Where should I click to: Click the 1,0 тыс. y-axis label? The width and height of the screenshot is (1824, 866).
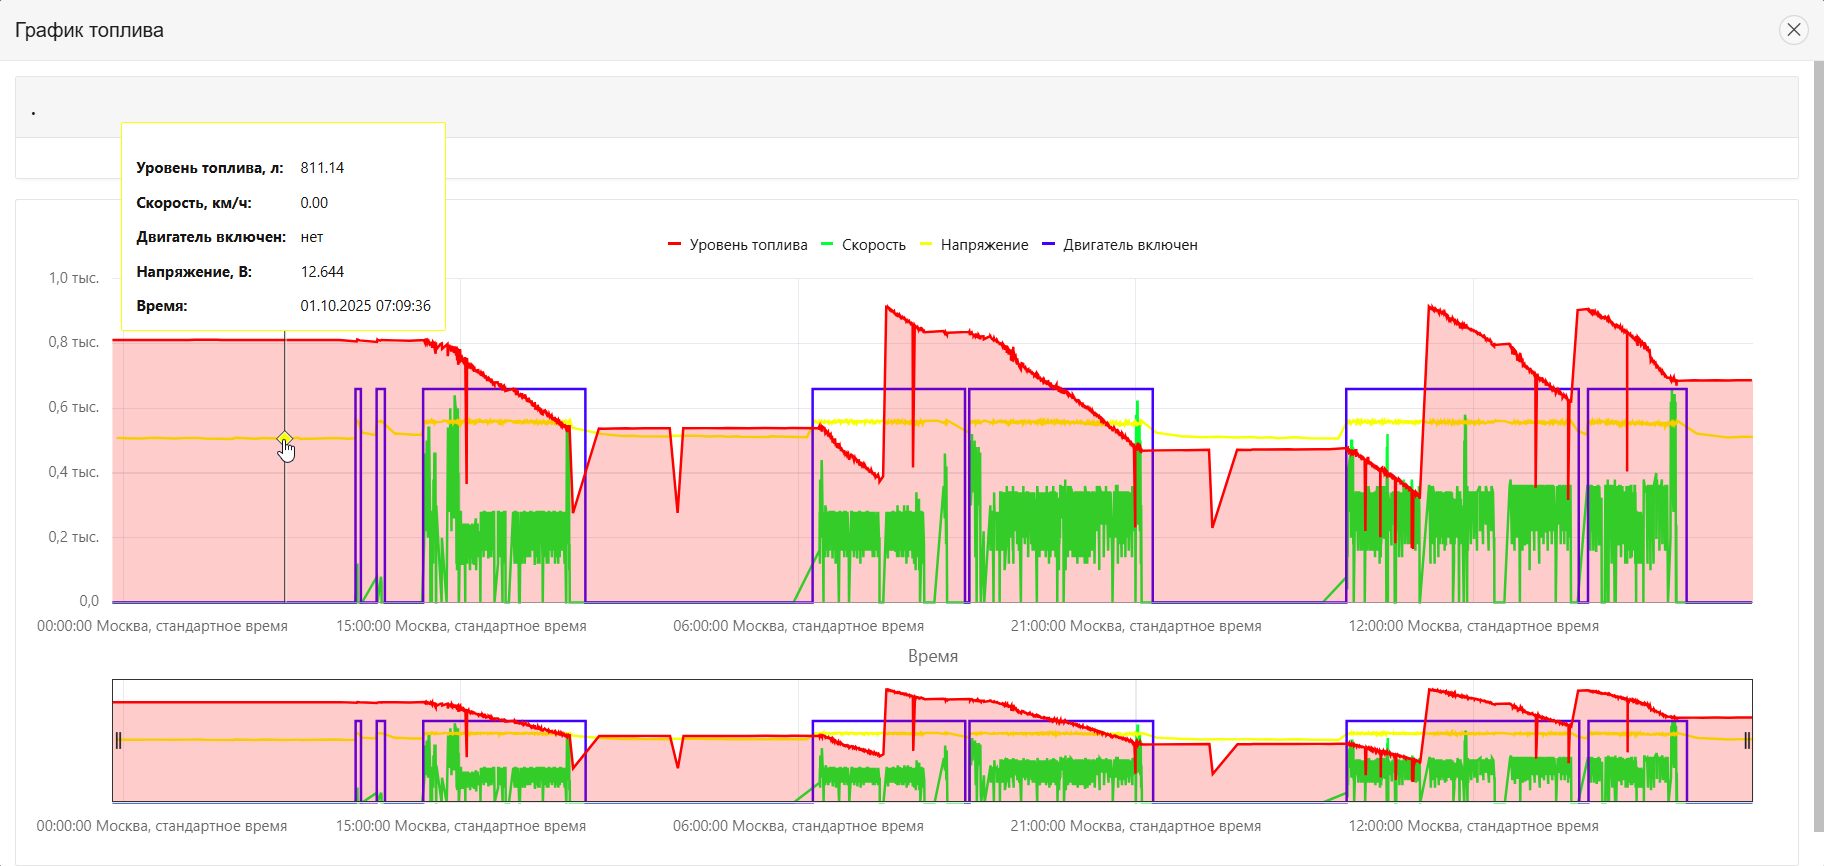74,278
